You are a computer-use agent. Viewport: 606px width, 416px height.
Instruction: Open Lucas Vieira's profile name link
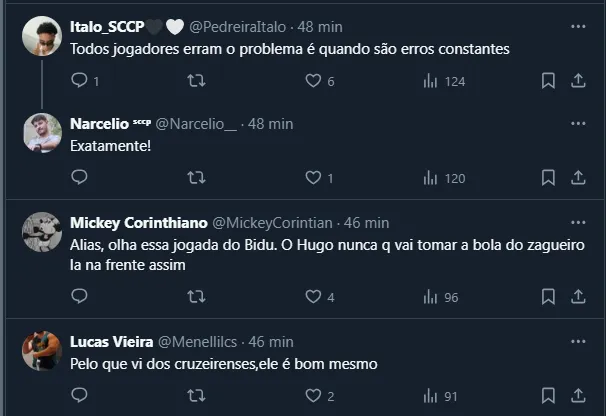click(x=109, y=341)
